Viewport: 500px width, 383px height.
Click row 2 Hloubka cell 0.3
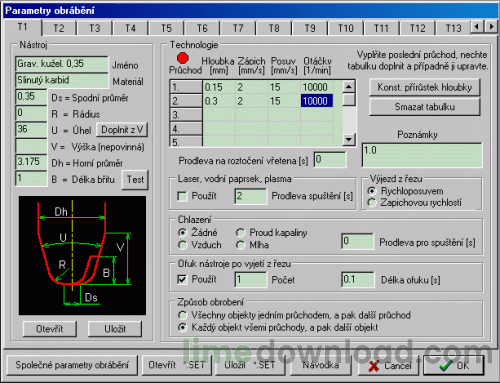point(219,101)
